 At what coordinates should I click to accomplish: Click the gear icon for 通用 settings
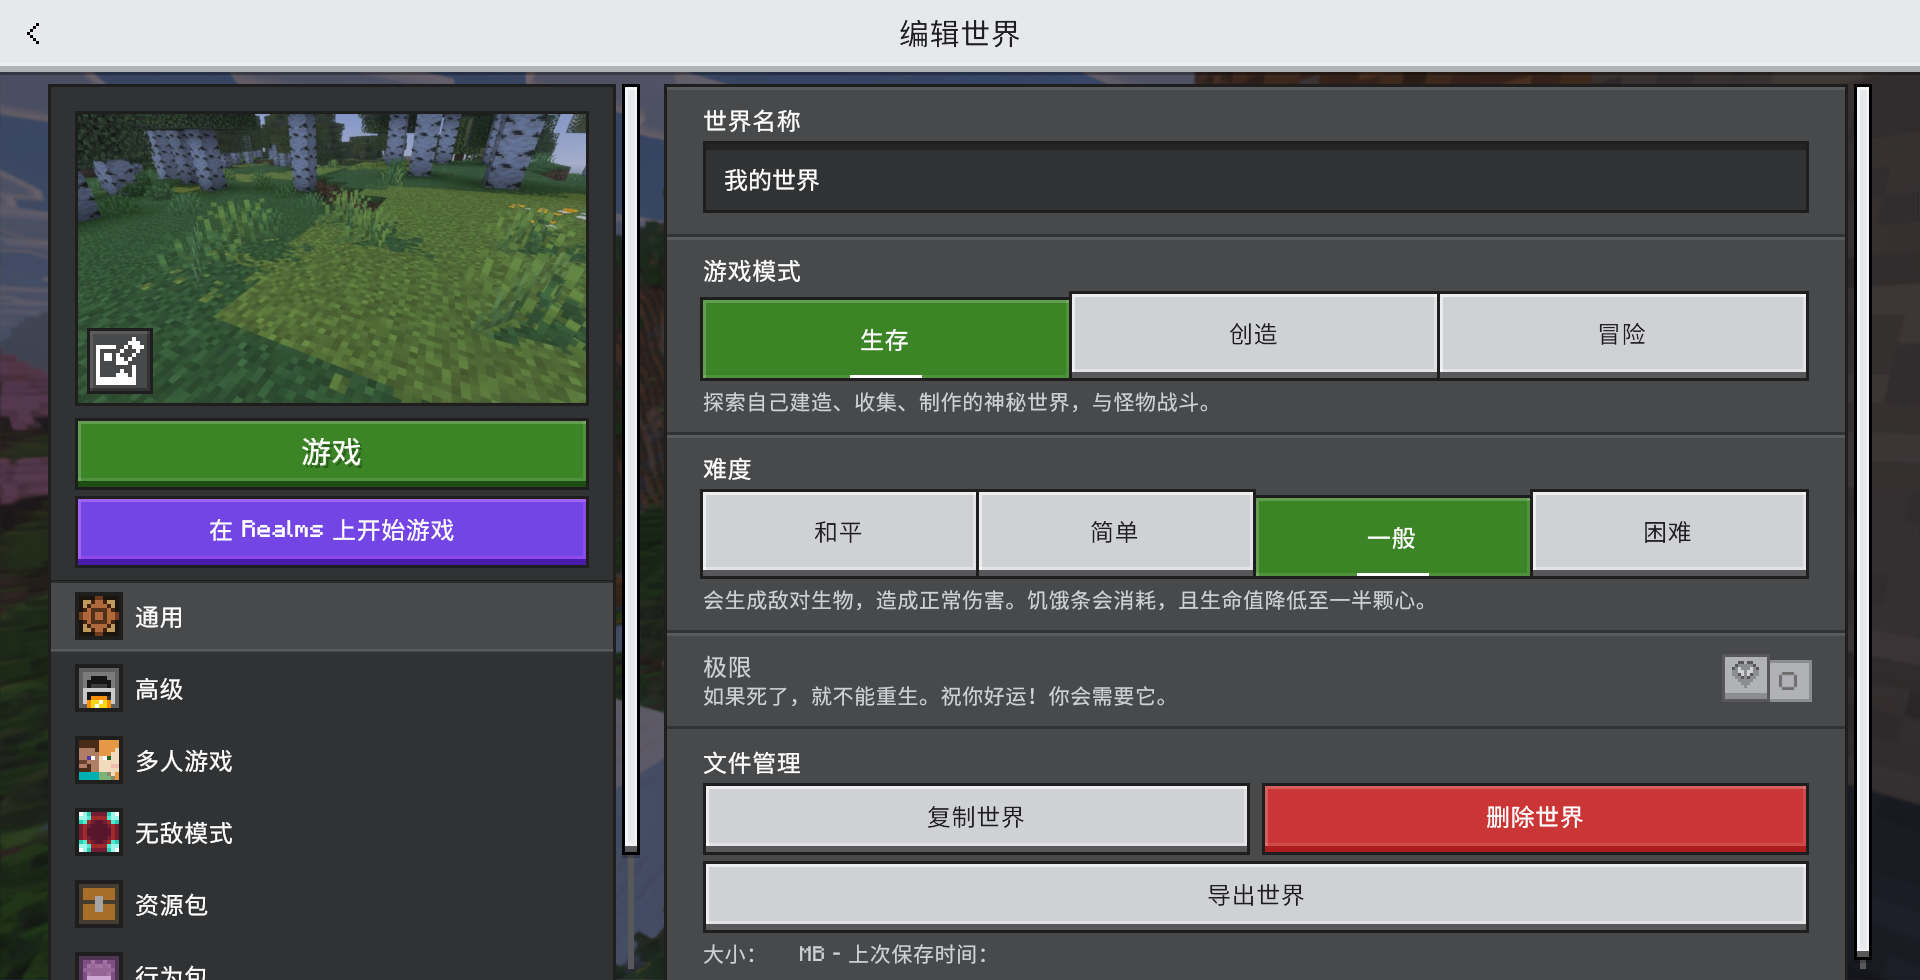pyautogui.click(x=99, y=617)
